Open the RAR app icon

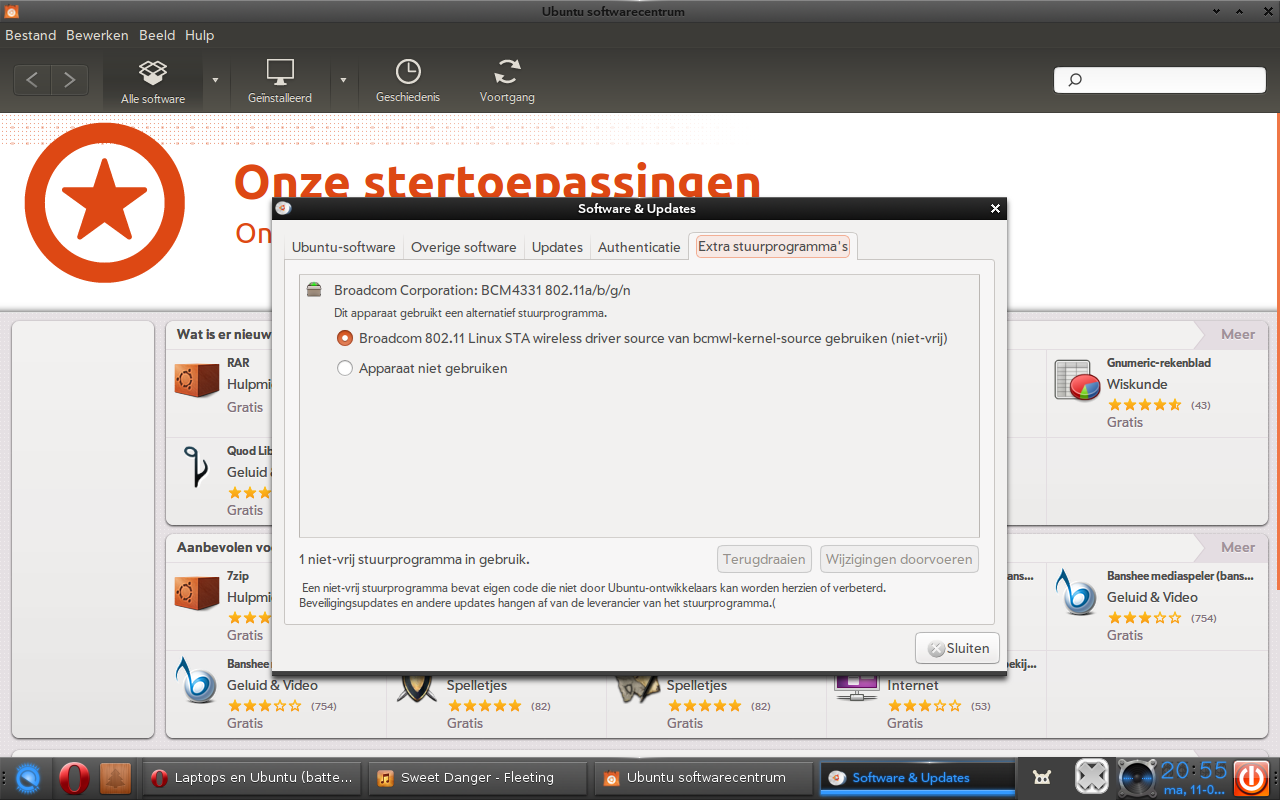point(196,381)
